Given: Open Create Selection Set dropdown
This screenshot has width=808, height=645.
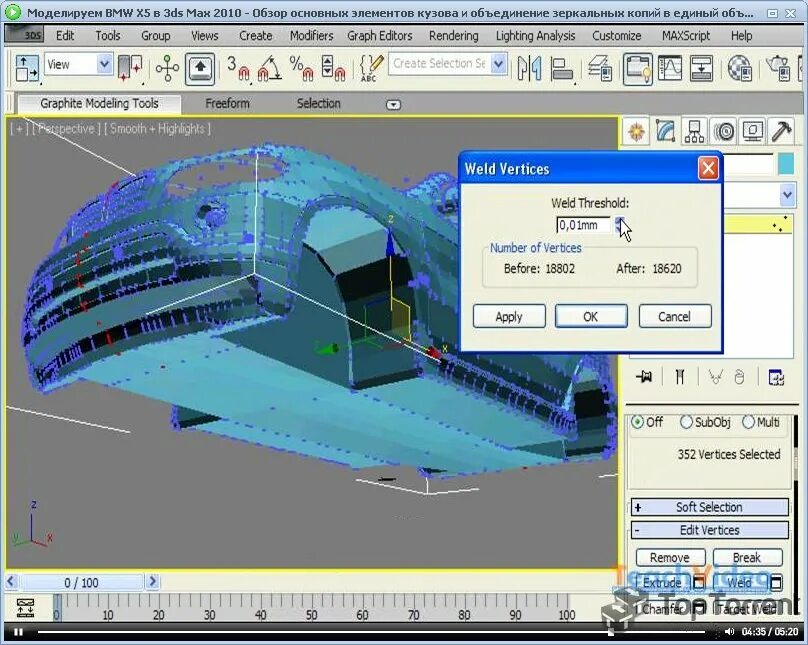Looking at the screenshot, I should [498, 64].
